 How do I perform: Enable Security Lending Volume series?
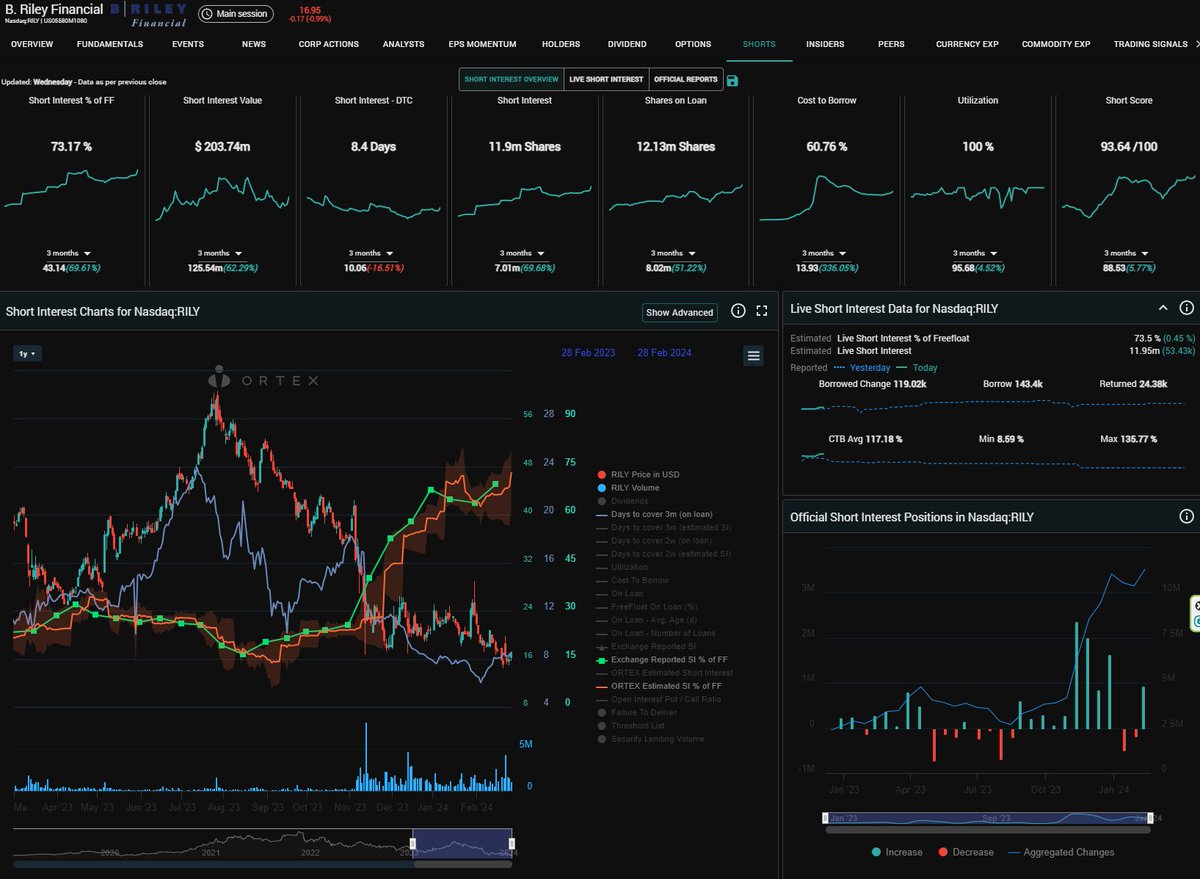click(650, 739)
